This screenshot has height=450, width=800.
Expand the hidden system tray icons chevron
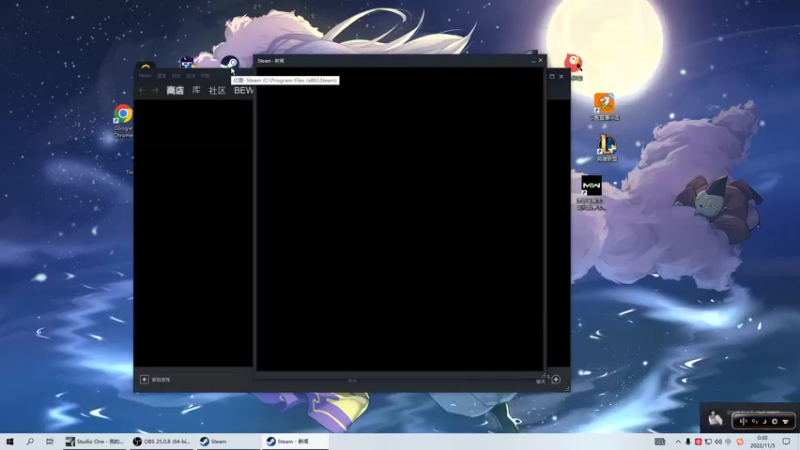coord(678,442)
